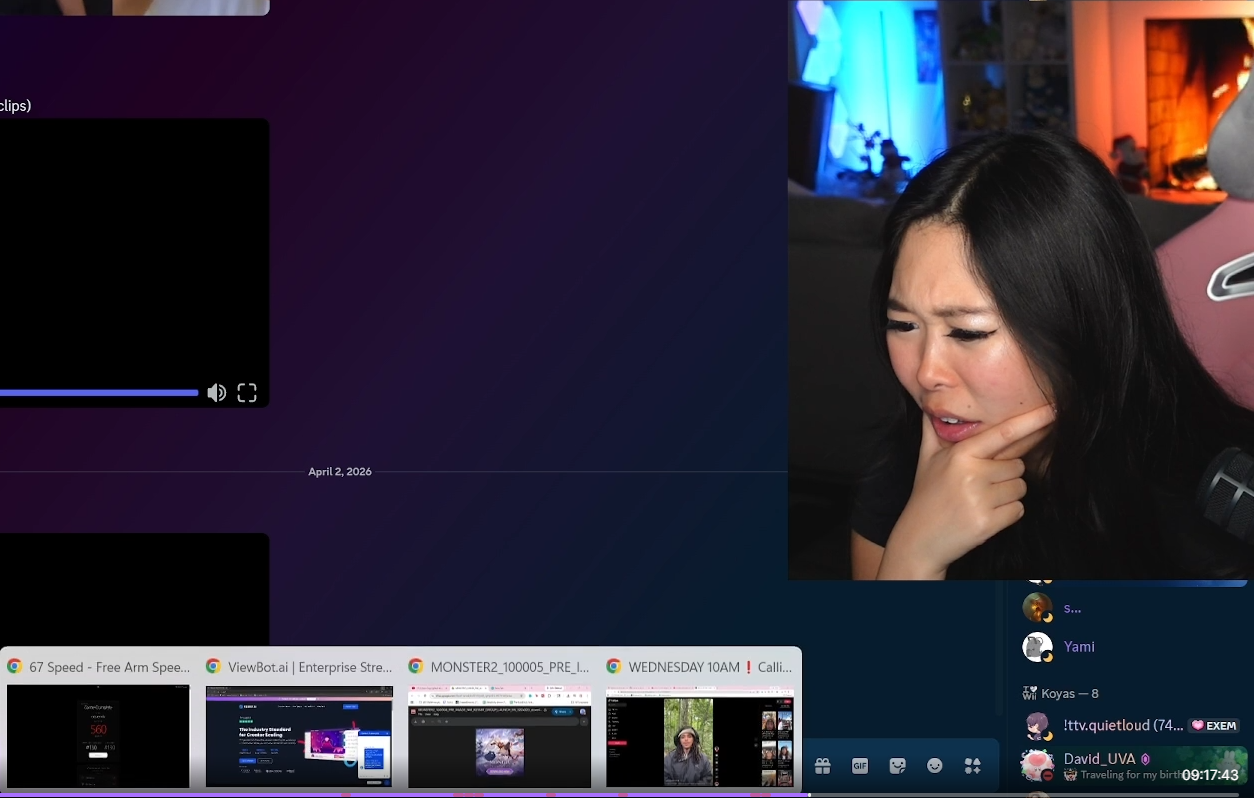The height and width of the screenshot is (798, 1254).
Task: Open fullscreen mode on the video clip
Action: click(247, 393)
